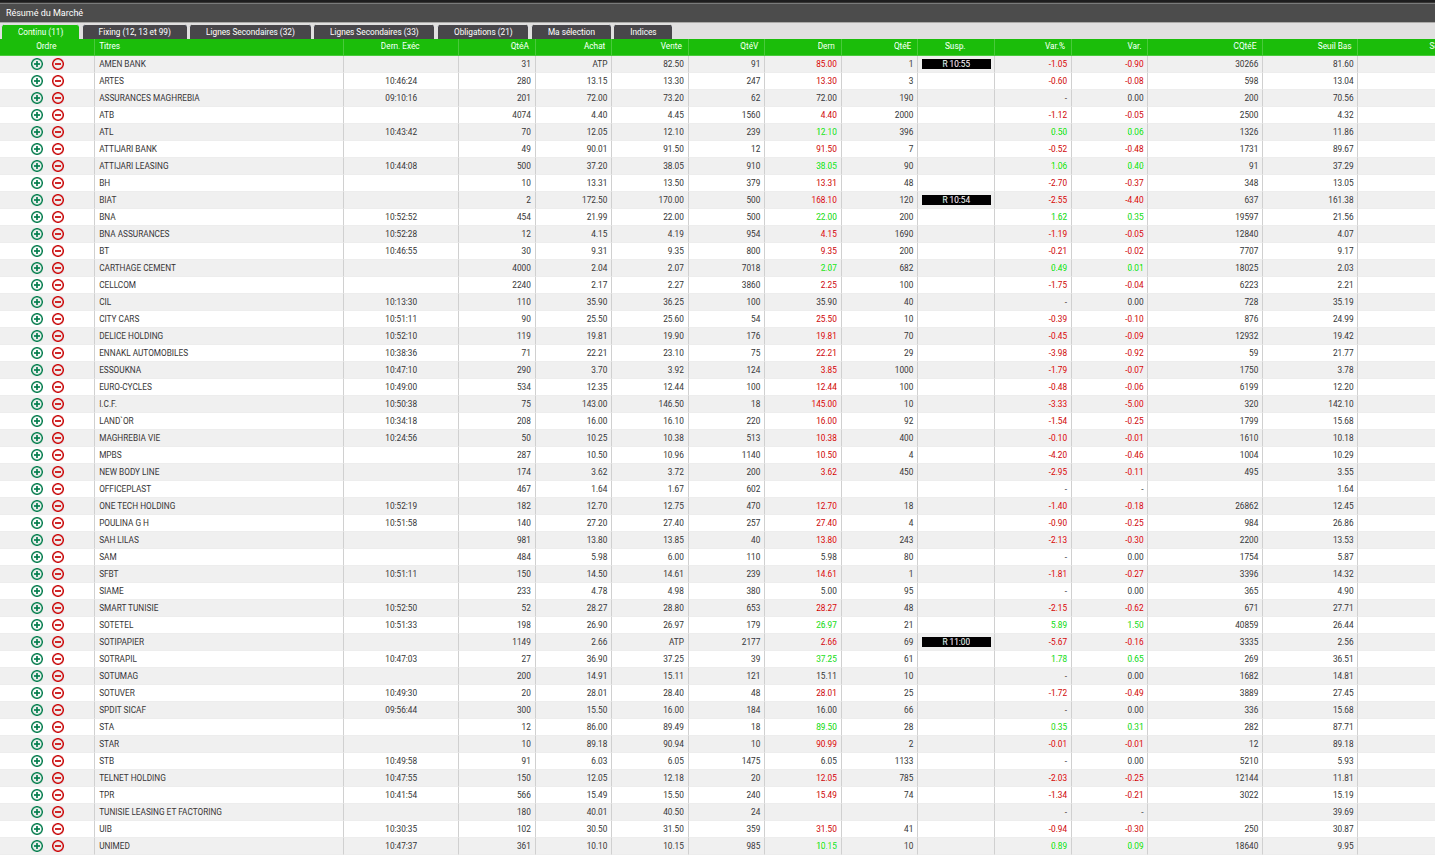Click the green plus icon in the BIAT row
This screenshot has width=1435, height=860.
[x=37, y=200]
